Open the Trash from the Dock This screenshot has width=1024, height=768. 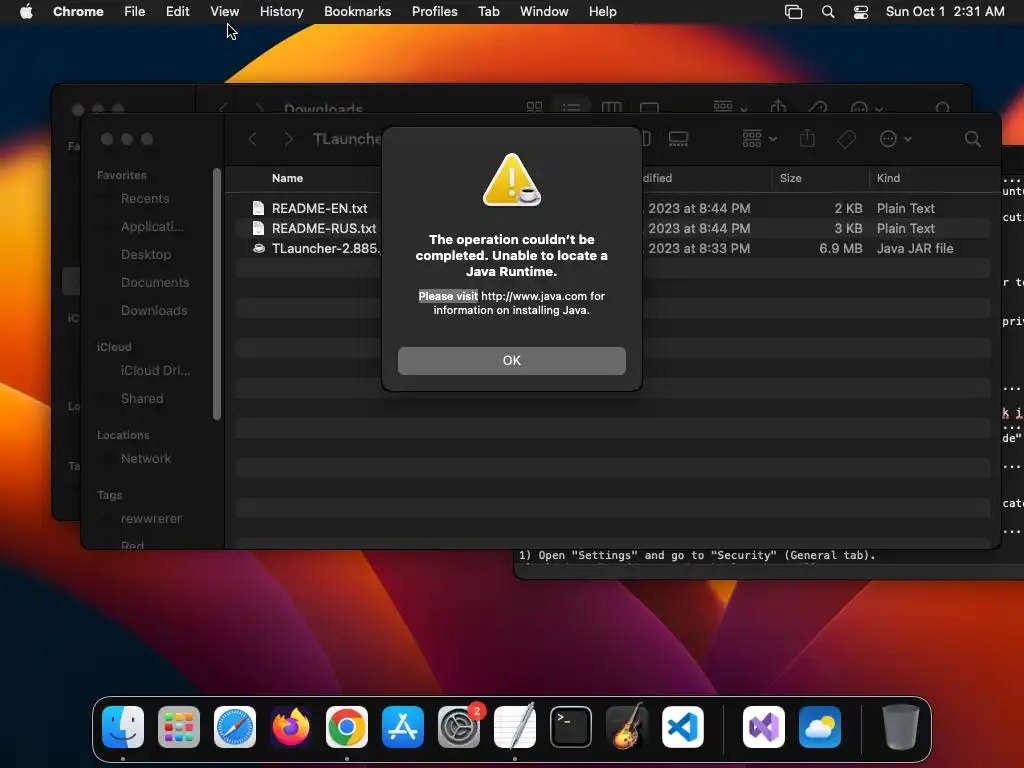pos(901,727)
